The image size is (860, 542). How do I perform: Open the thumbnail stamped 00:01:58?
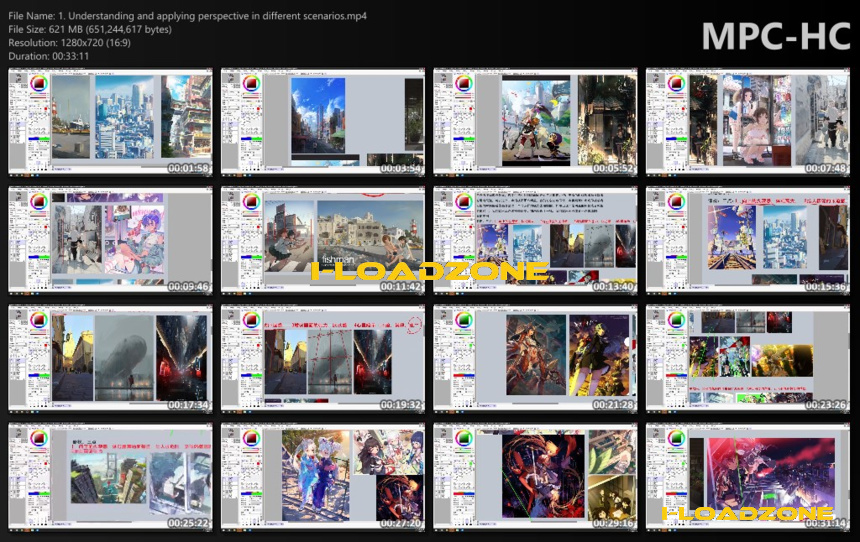coord(110,122)
